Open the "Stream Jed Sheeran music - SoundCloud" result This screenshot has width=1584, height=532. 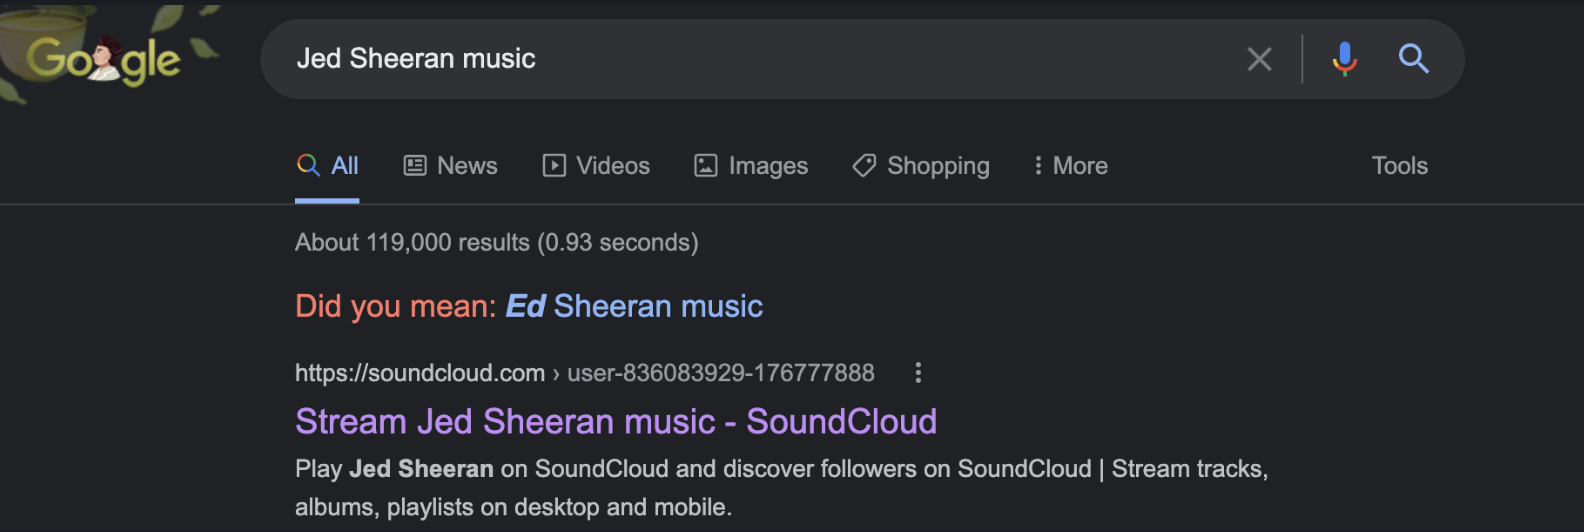pyautogui.click(x=616, y=422)
